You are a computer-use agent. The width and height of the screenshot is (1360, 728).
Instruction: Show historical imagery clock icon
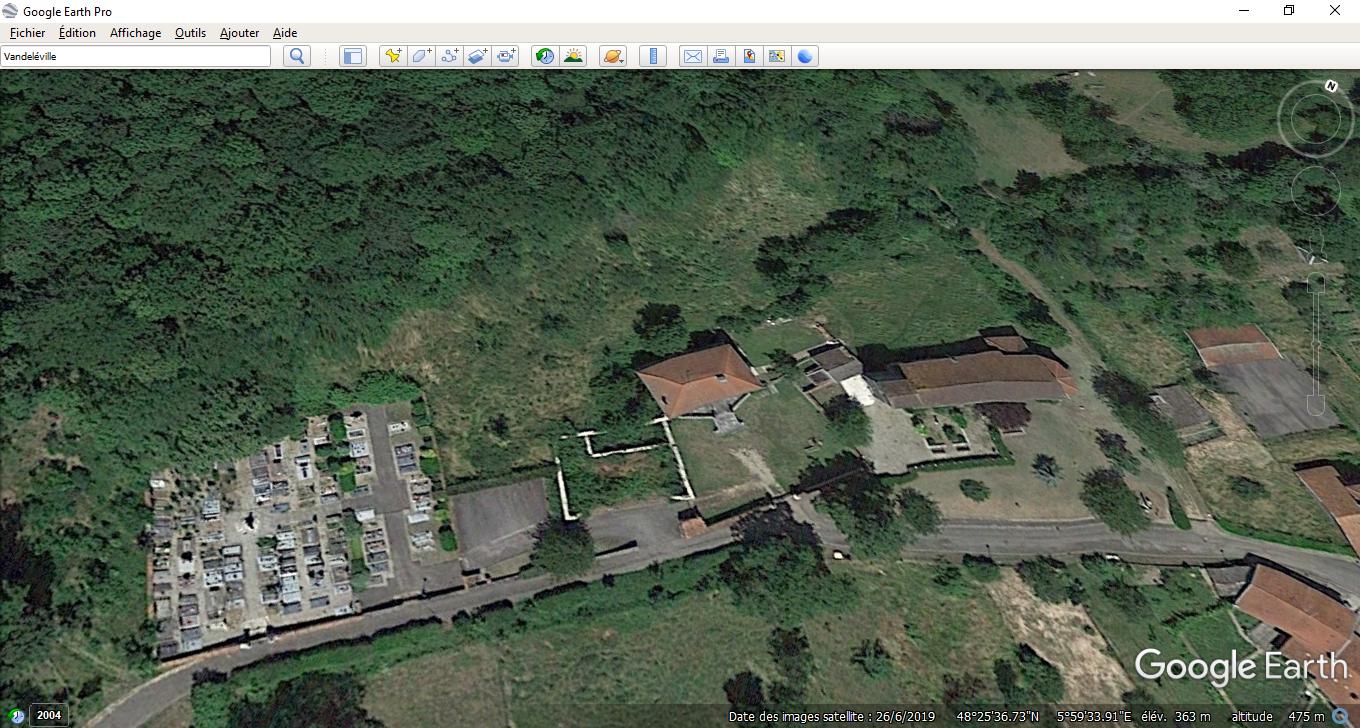545,56
